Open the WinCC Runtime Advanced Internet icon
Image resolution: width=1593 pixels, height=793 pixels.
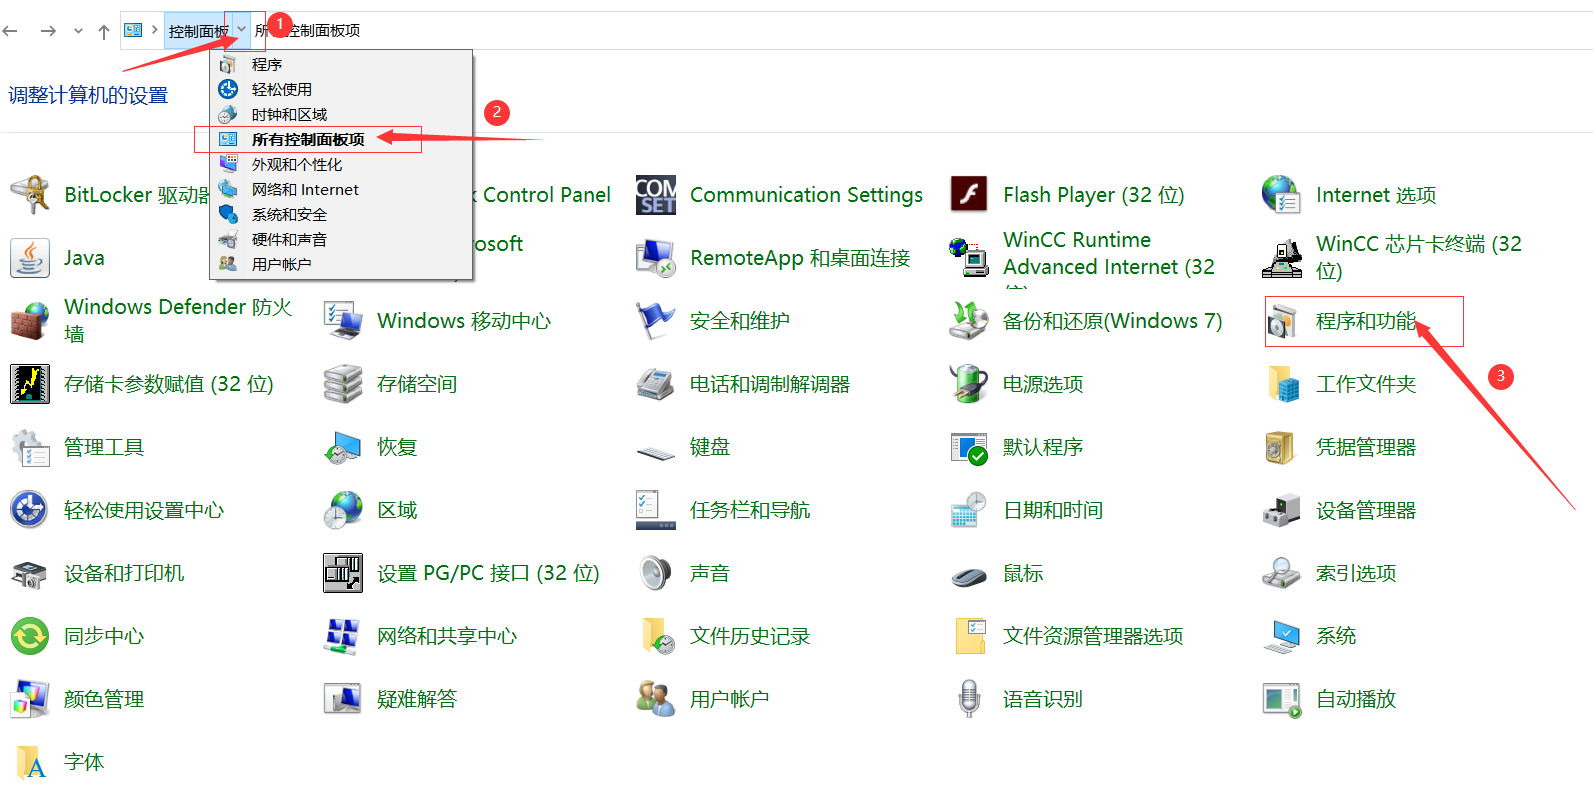pyautogui.click(x=969, y=258)
